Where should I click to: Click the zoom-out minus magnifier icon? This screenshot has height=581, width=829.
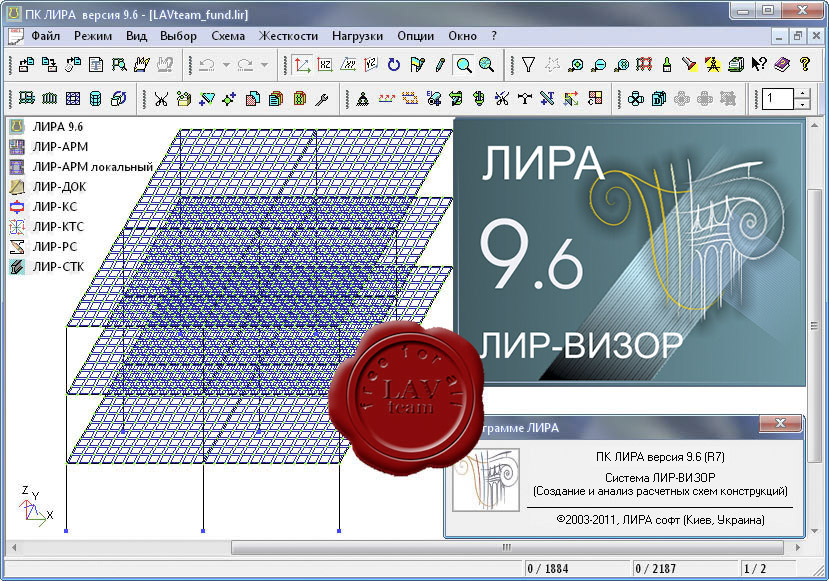click(x=598, y=65)
